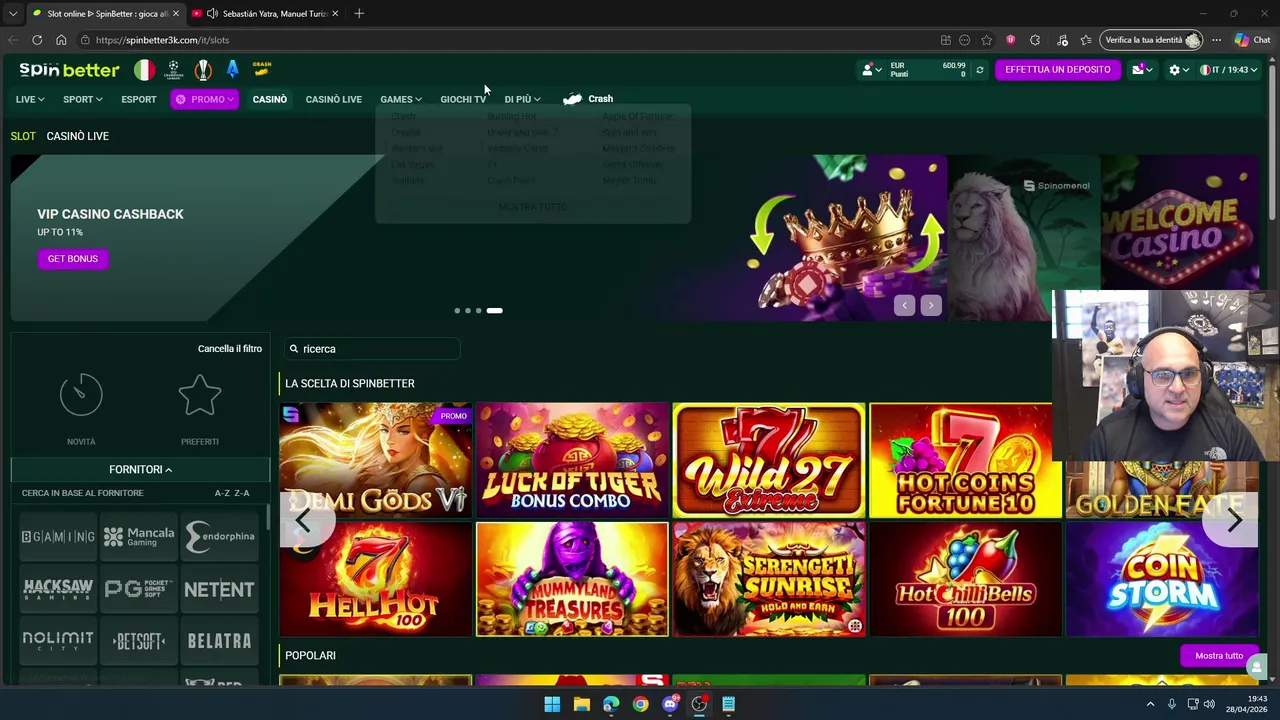Switch to Sebastián Yatra browser tab
The height and width of the screenshot is (720, 1280).
(x=265, y=14)
